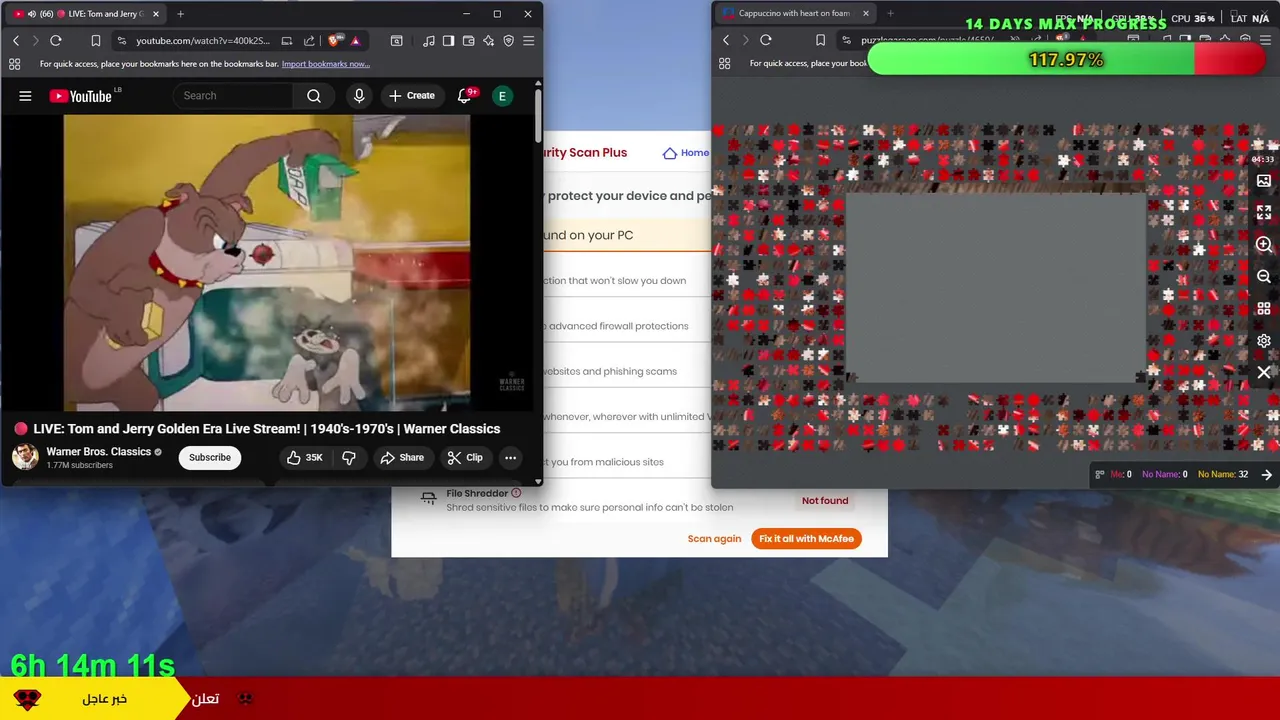Like the Tom and Jerry live stream
Image resolution: width=1280 pixels, height=720 pixels.
[305, 458]
